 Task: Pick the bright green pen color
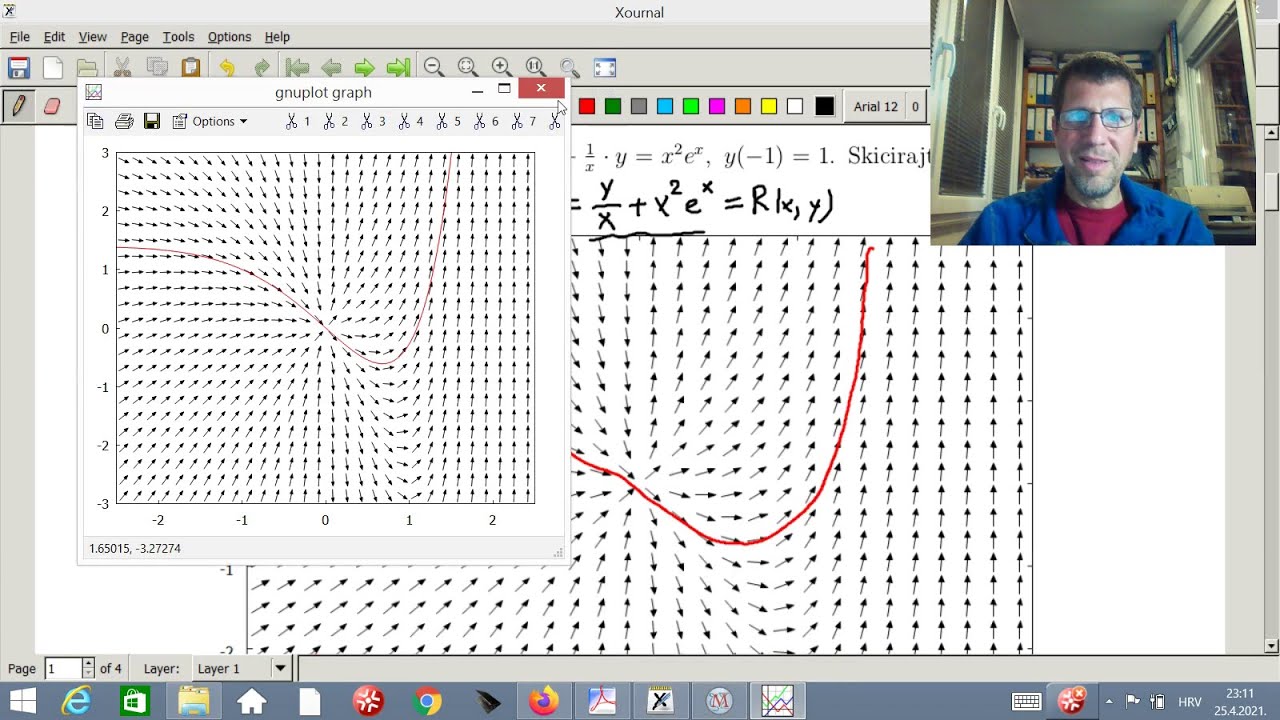coord(691,106)
